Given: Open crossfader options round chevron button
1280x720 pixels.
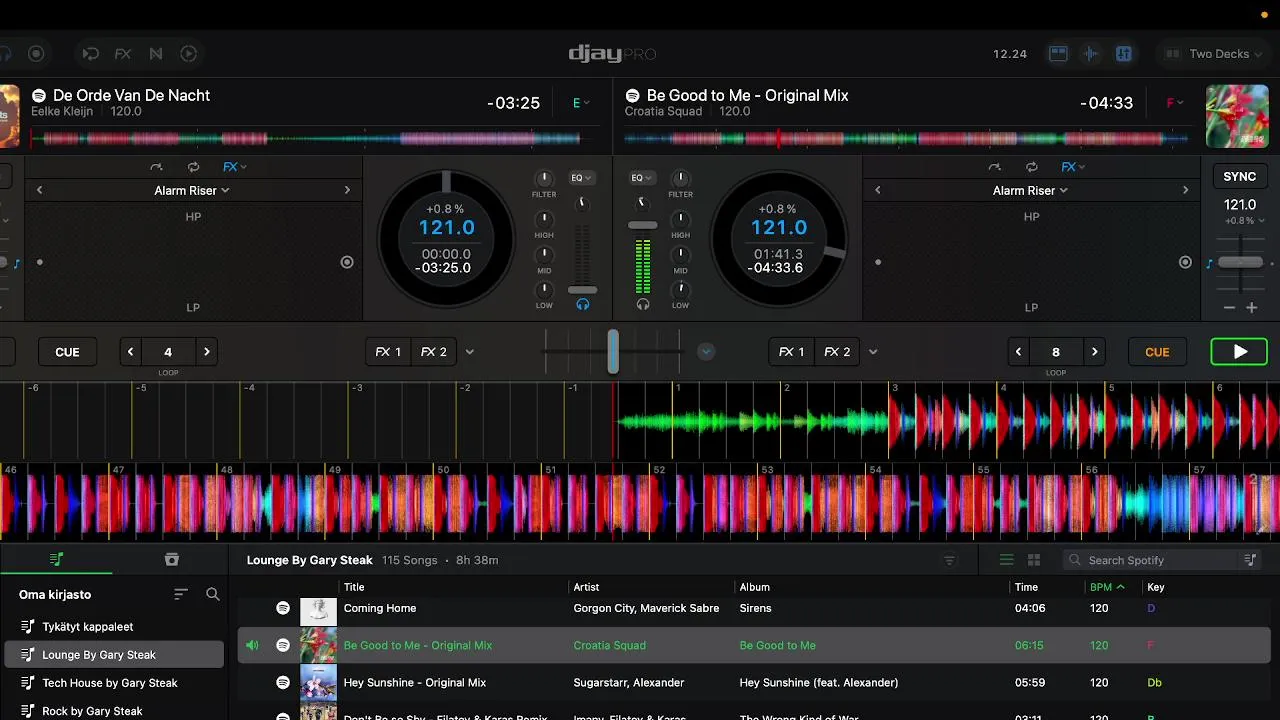Looking at the screenshot, I should click(706, 352).
